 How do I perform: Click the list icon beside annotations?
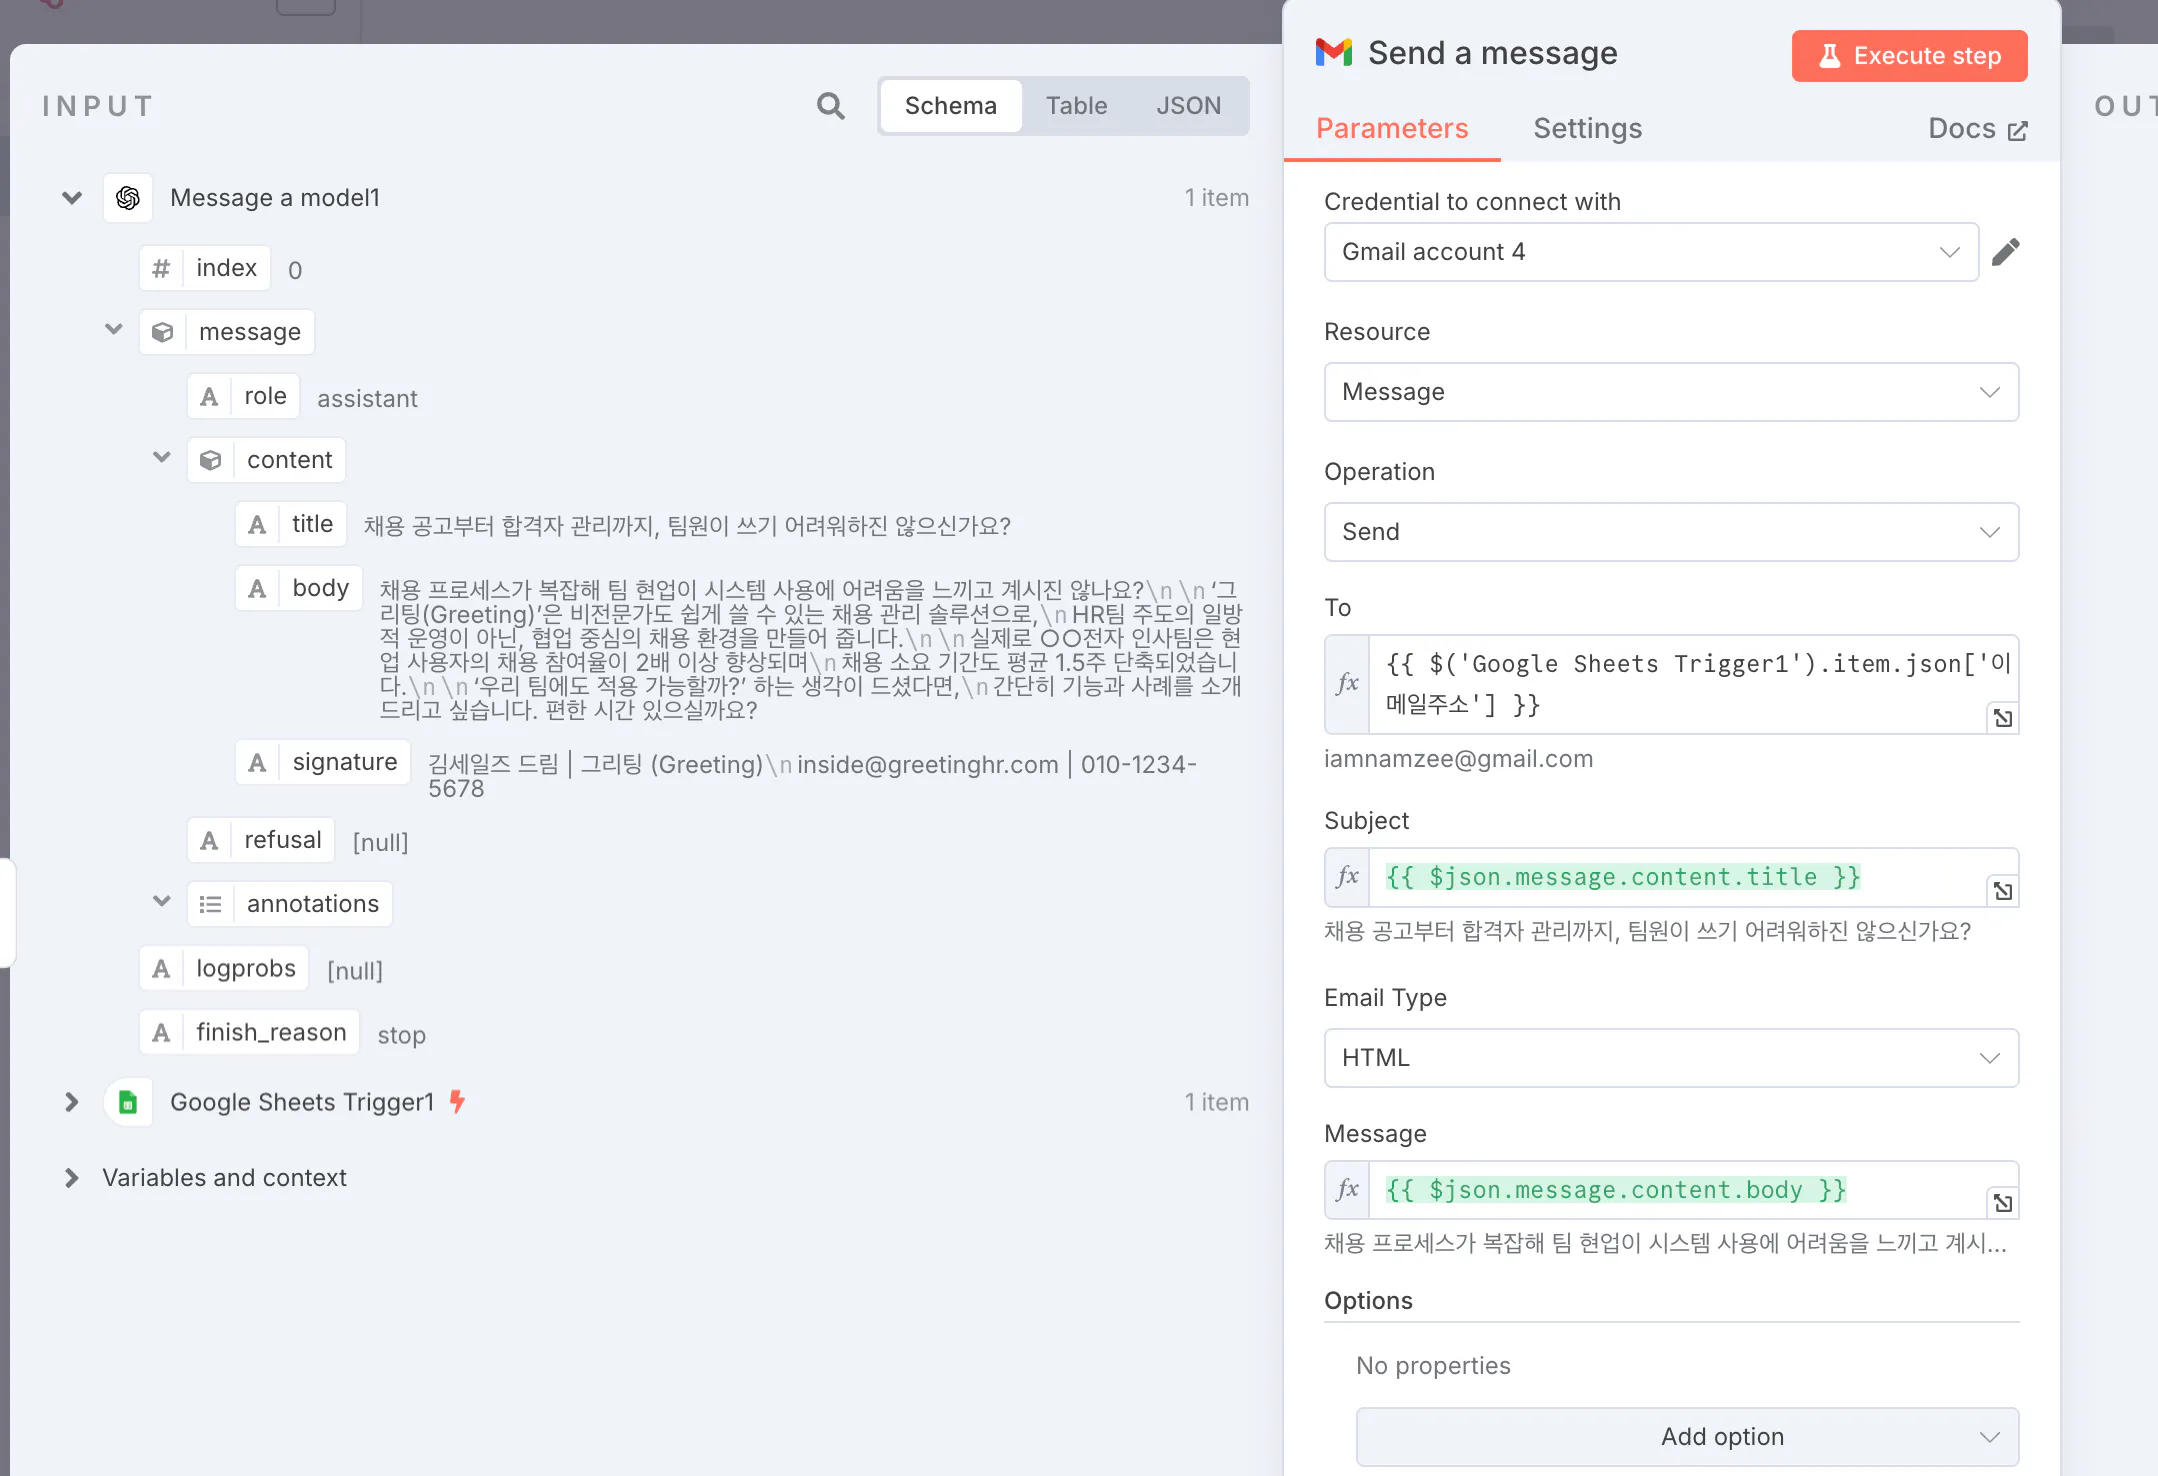pyautogui.click(x=211, y=904)
